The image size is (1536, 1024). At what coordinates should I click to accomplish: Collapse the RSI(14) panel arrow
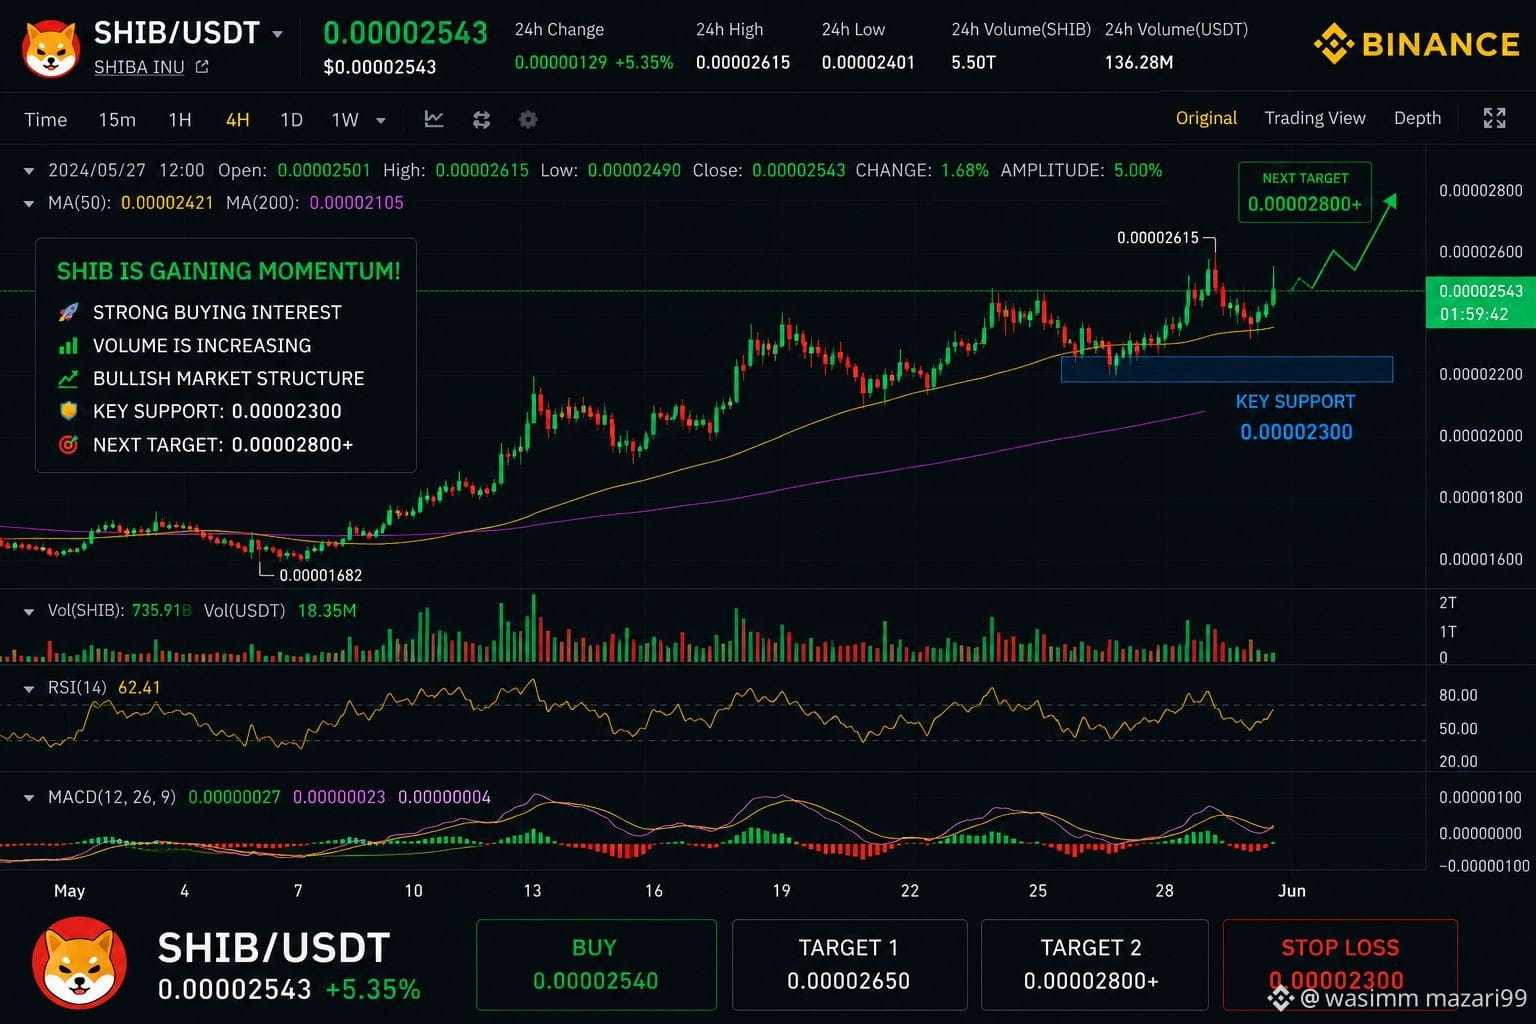pos(29,688)
